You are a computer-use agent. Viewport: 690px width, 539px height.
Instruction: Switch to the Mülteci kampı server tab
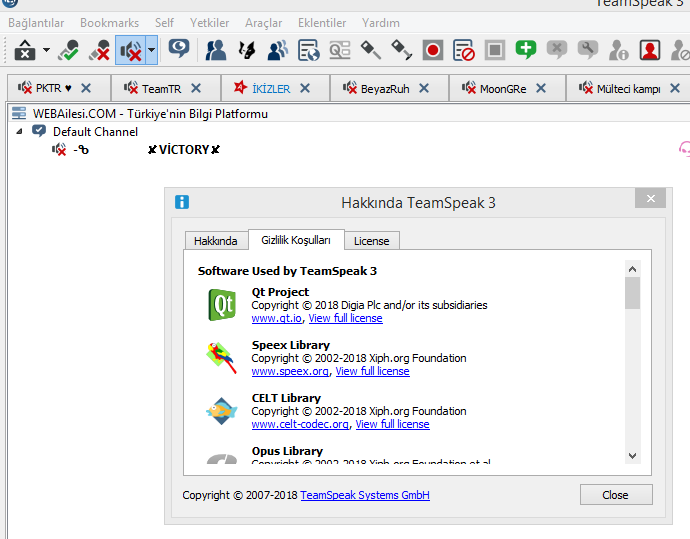coord(628,88)
